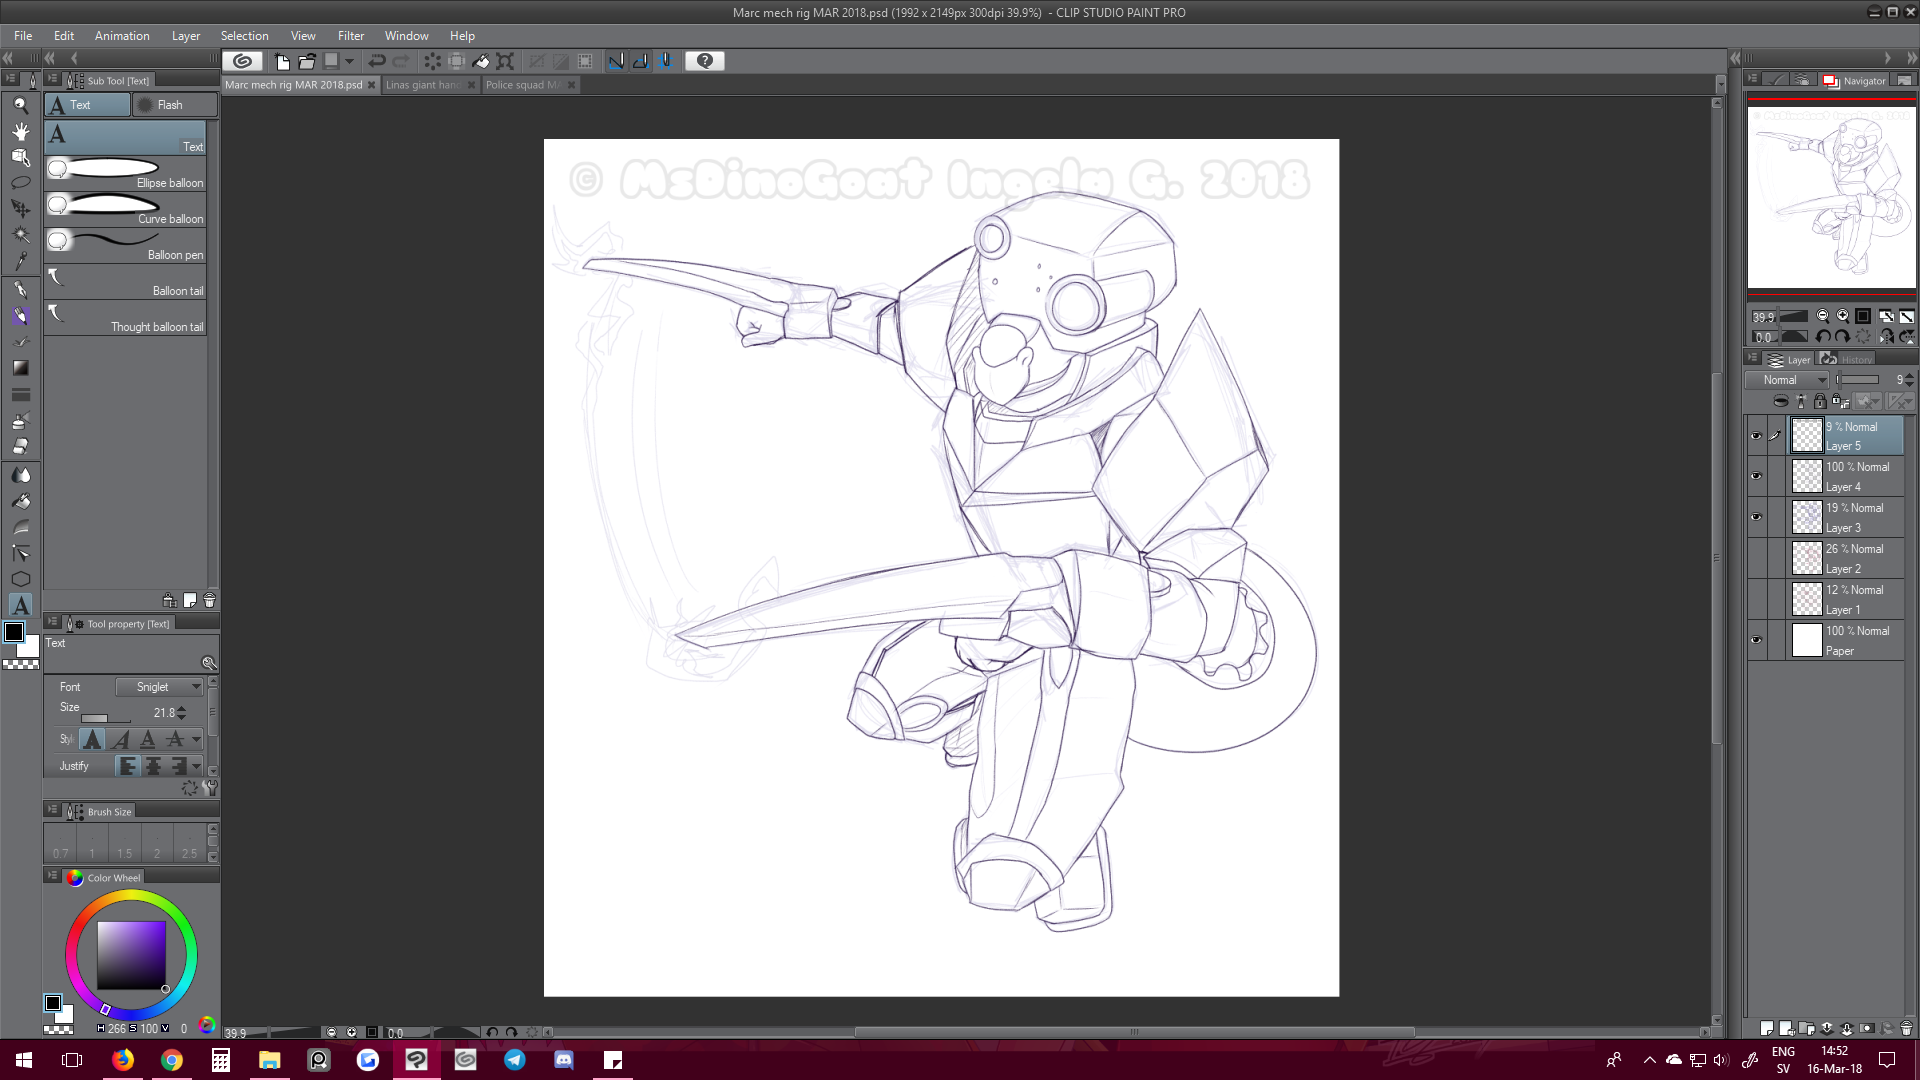The width and height of the screenshot is (1920, 1080).
Task: Open the Sniglet font dropdown
Action: point(159,687)
